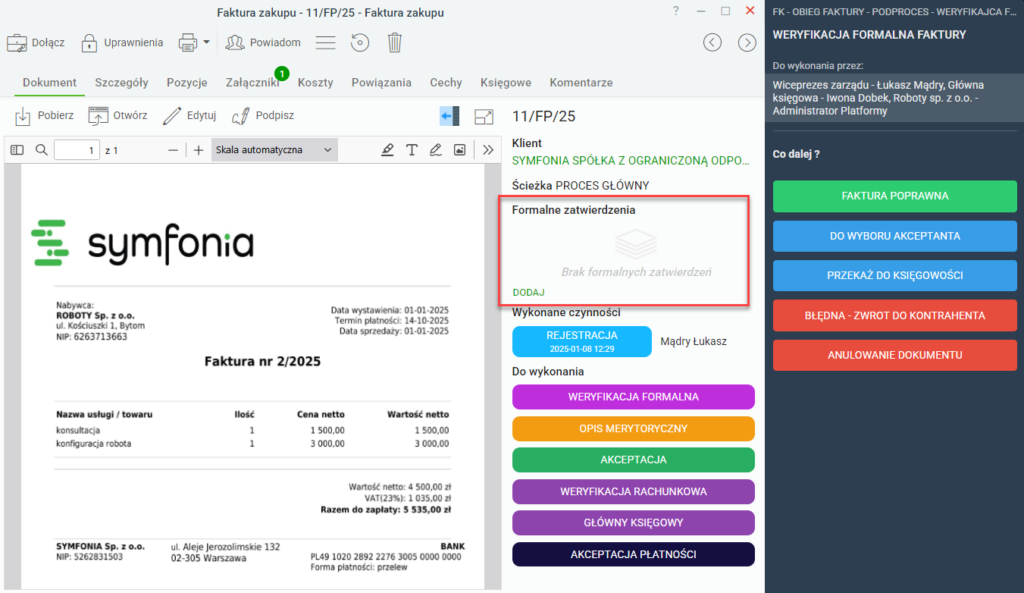Click PRZEKAŻ DO KSIĘGOWOŚCI button
The width and height of the screenshot is (1024, 593).
click(x=895, y=276)
